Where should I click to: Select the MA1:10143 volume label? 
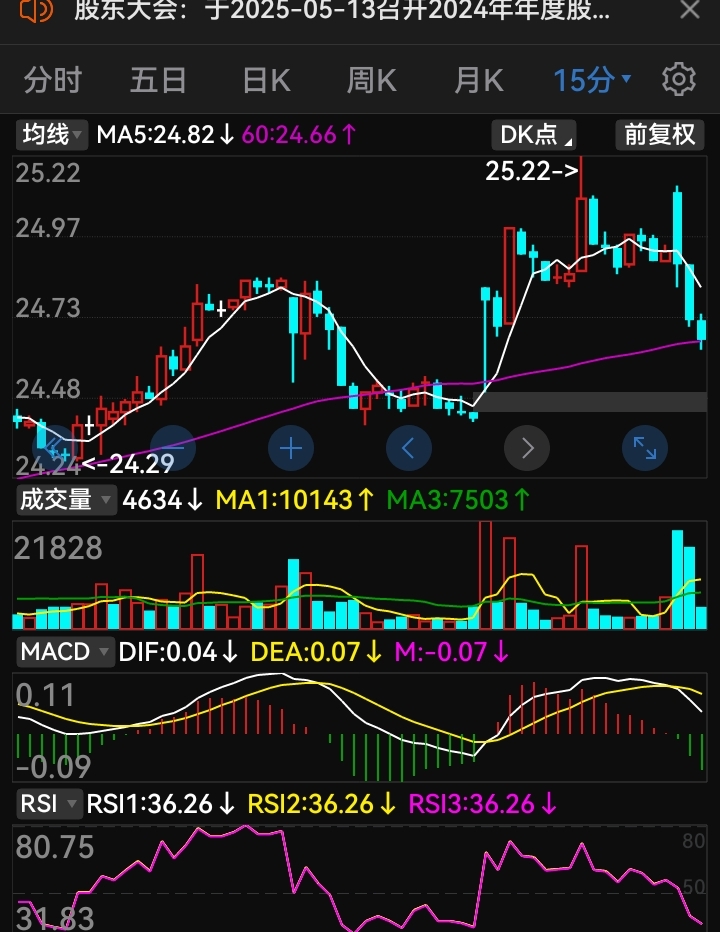(x=294, y=500)
